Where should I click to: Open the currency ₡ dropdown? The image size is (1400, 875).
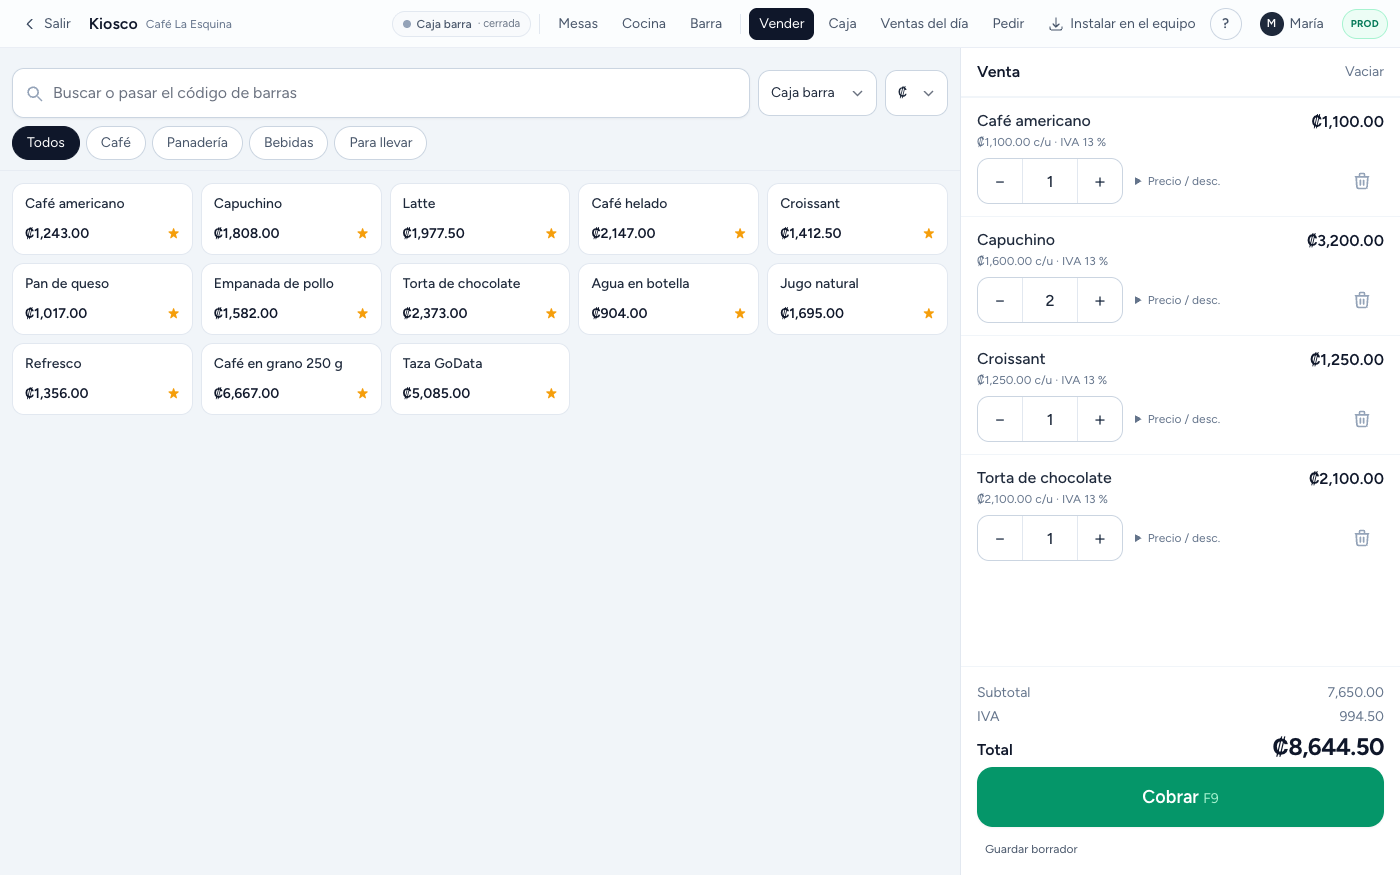(916, 93)
